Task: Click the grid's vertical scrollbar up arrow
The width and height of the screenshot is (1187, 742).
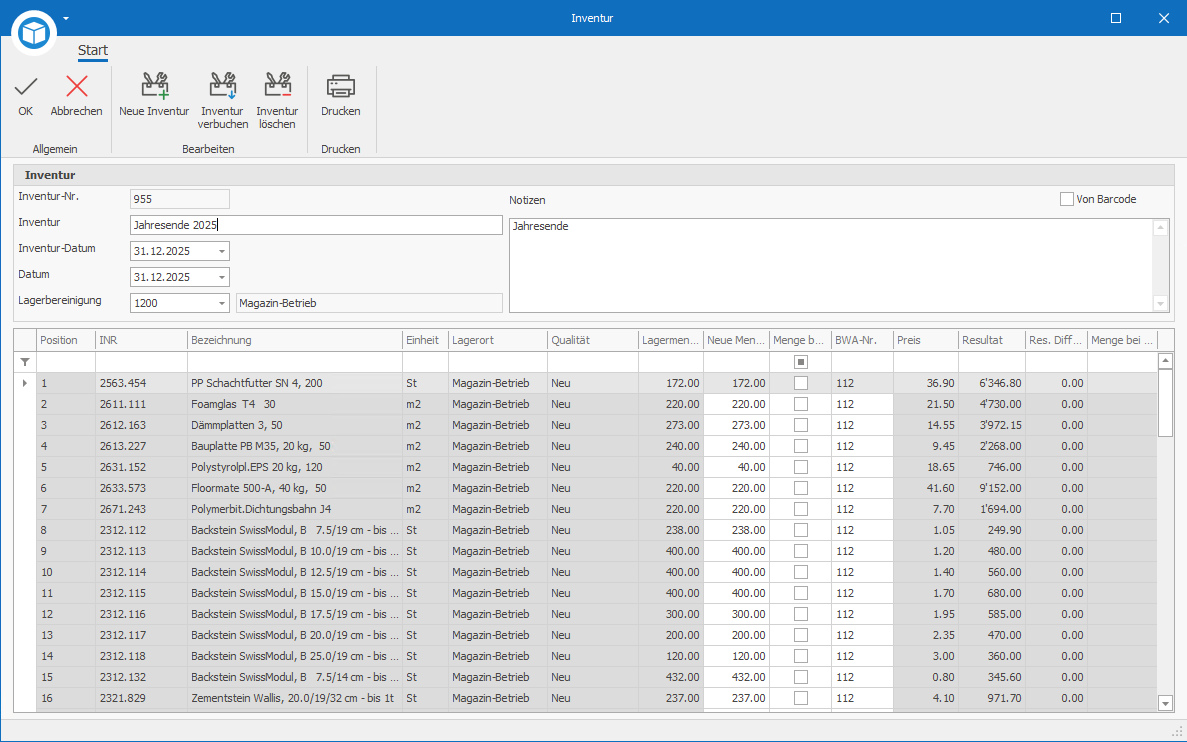Action: pyautogui.click(x=1166, y=362)
